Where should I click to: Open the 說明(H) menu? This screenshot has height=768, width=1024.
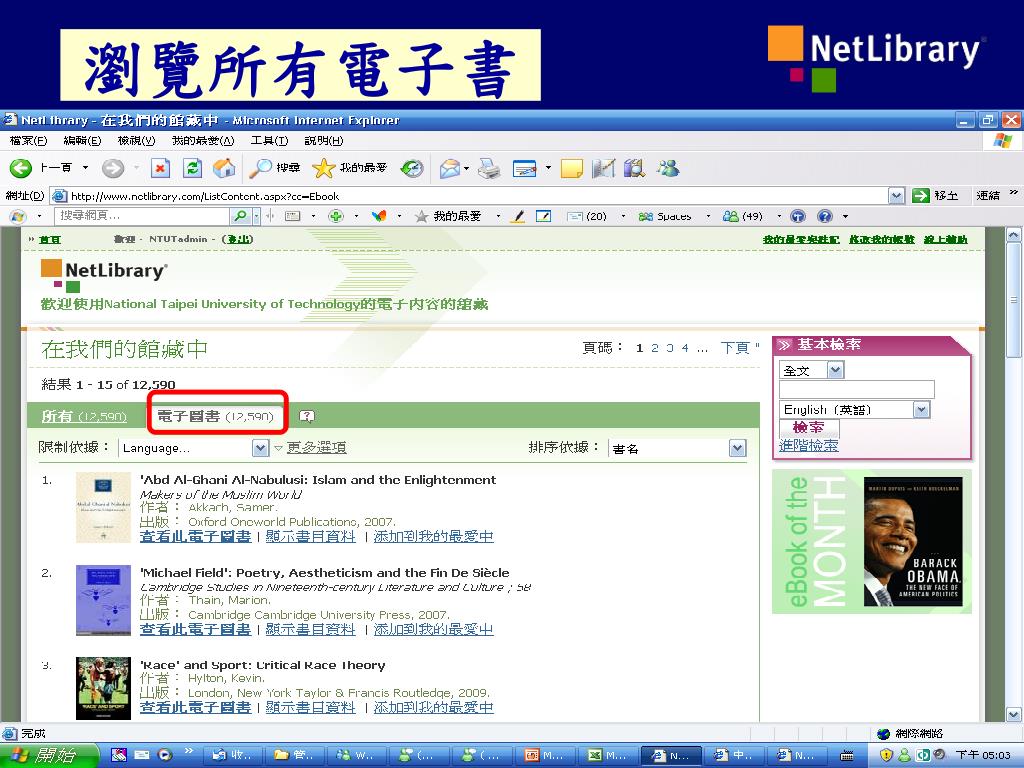click(324, 140)
